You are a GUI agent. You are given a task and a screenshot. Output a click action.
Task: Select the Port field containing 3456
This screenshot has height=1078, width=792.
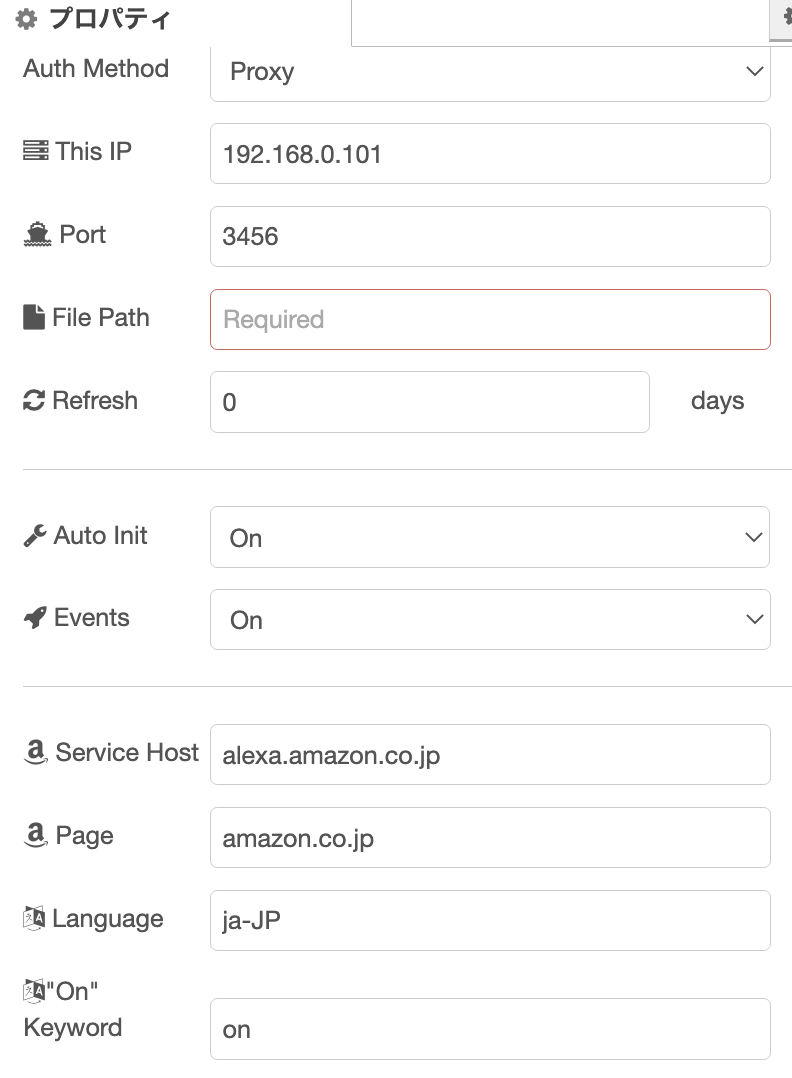coord(490,236)
